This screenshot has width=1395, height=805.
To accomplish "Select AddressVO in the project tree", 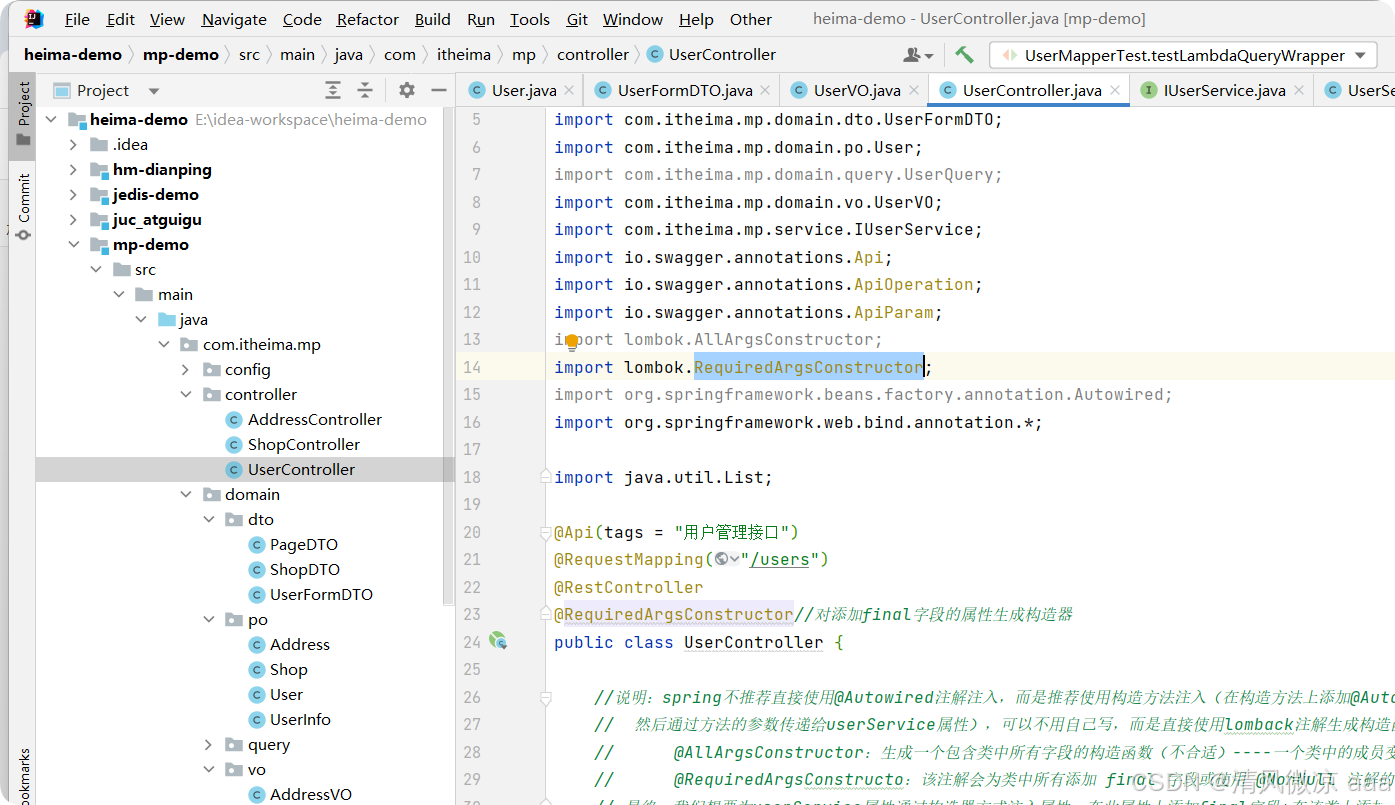I will pyautogui.click(x=311, y=794).
